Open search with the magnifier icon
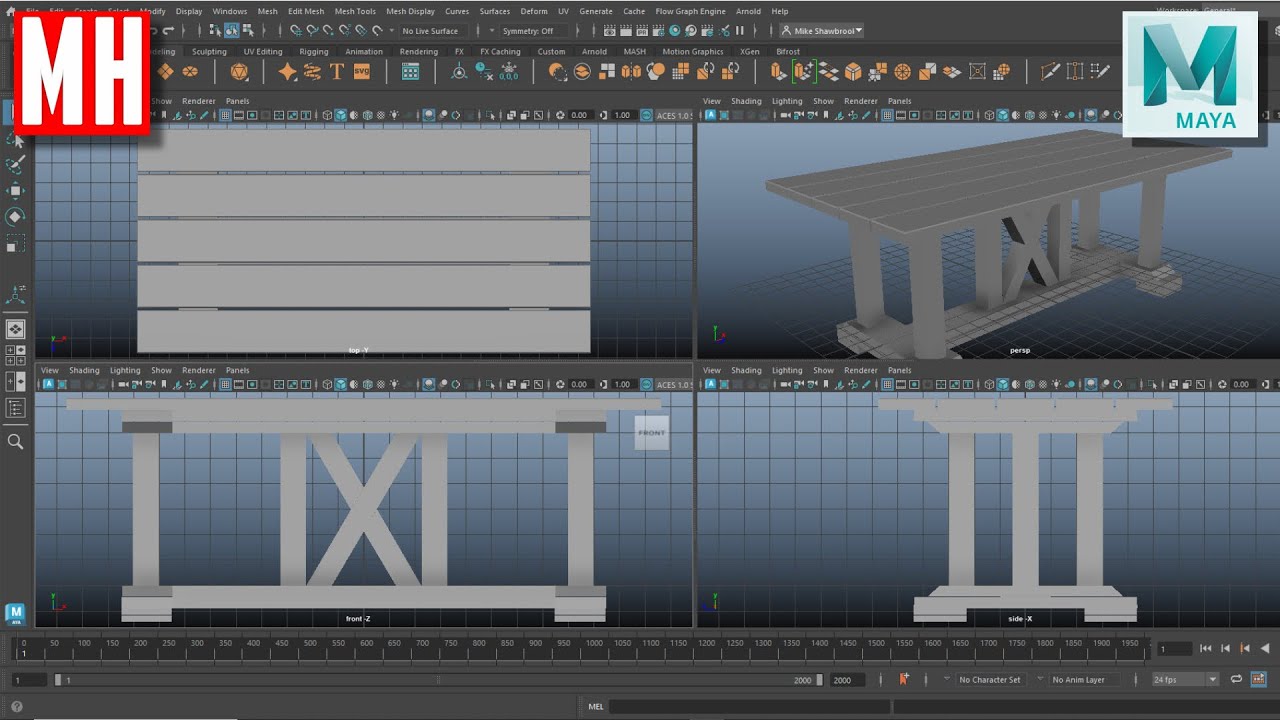This screenshot has height=720, width=1280. coord(15,441)
